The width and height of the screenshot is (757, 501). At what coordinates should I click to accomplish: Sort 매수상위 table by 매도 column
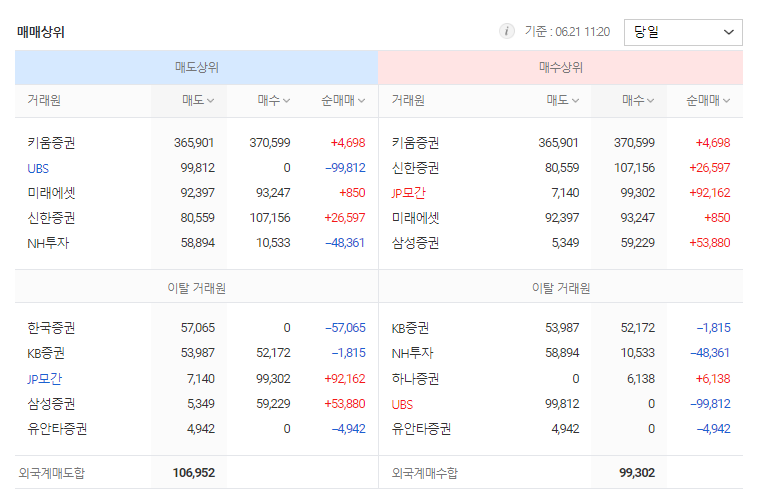coord(563,100)
